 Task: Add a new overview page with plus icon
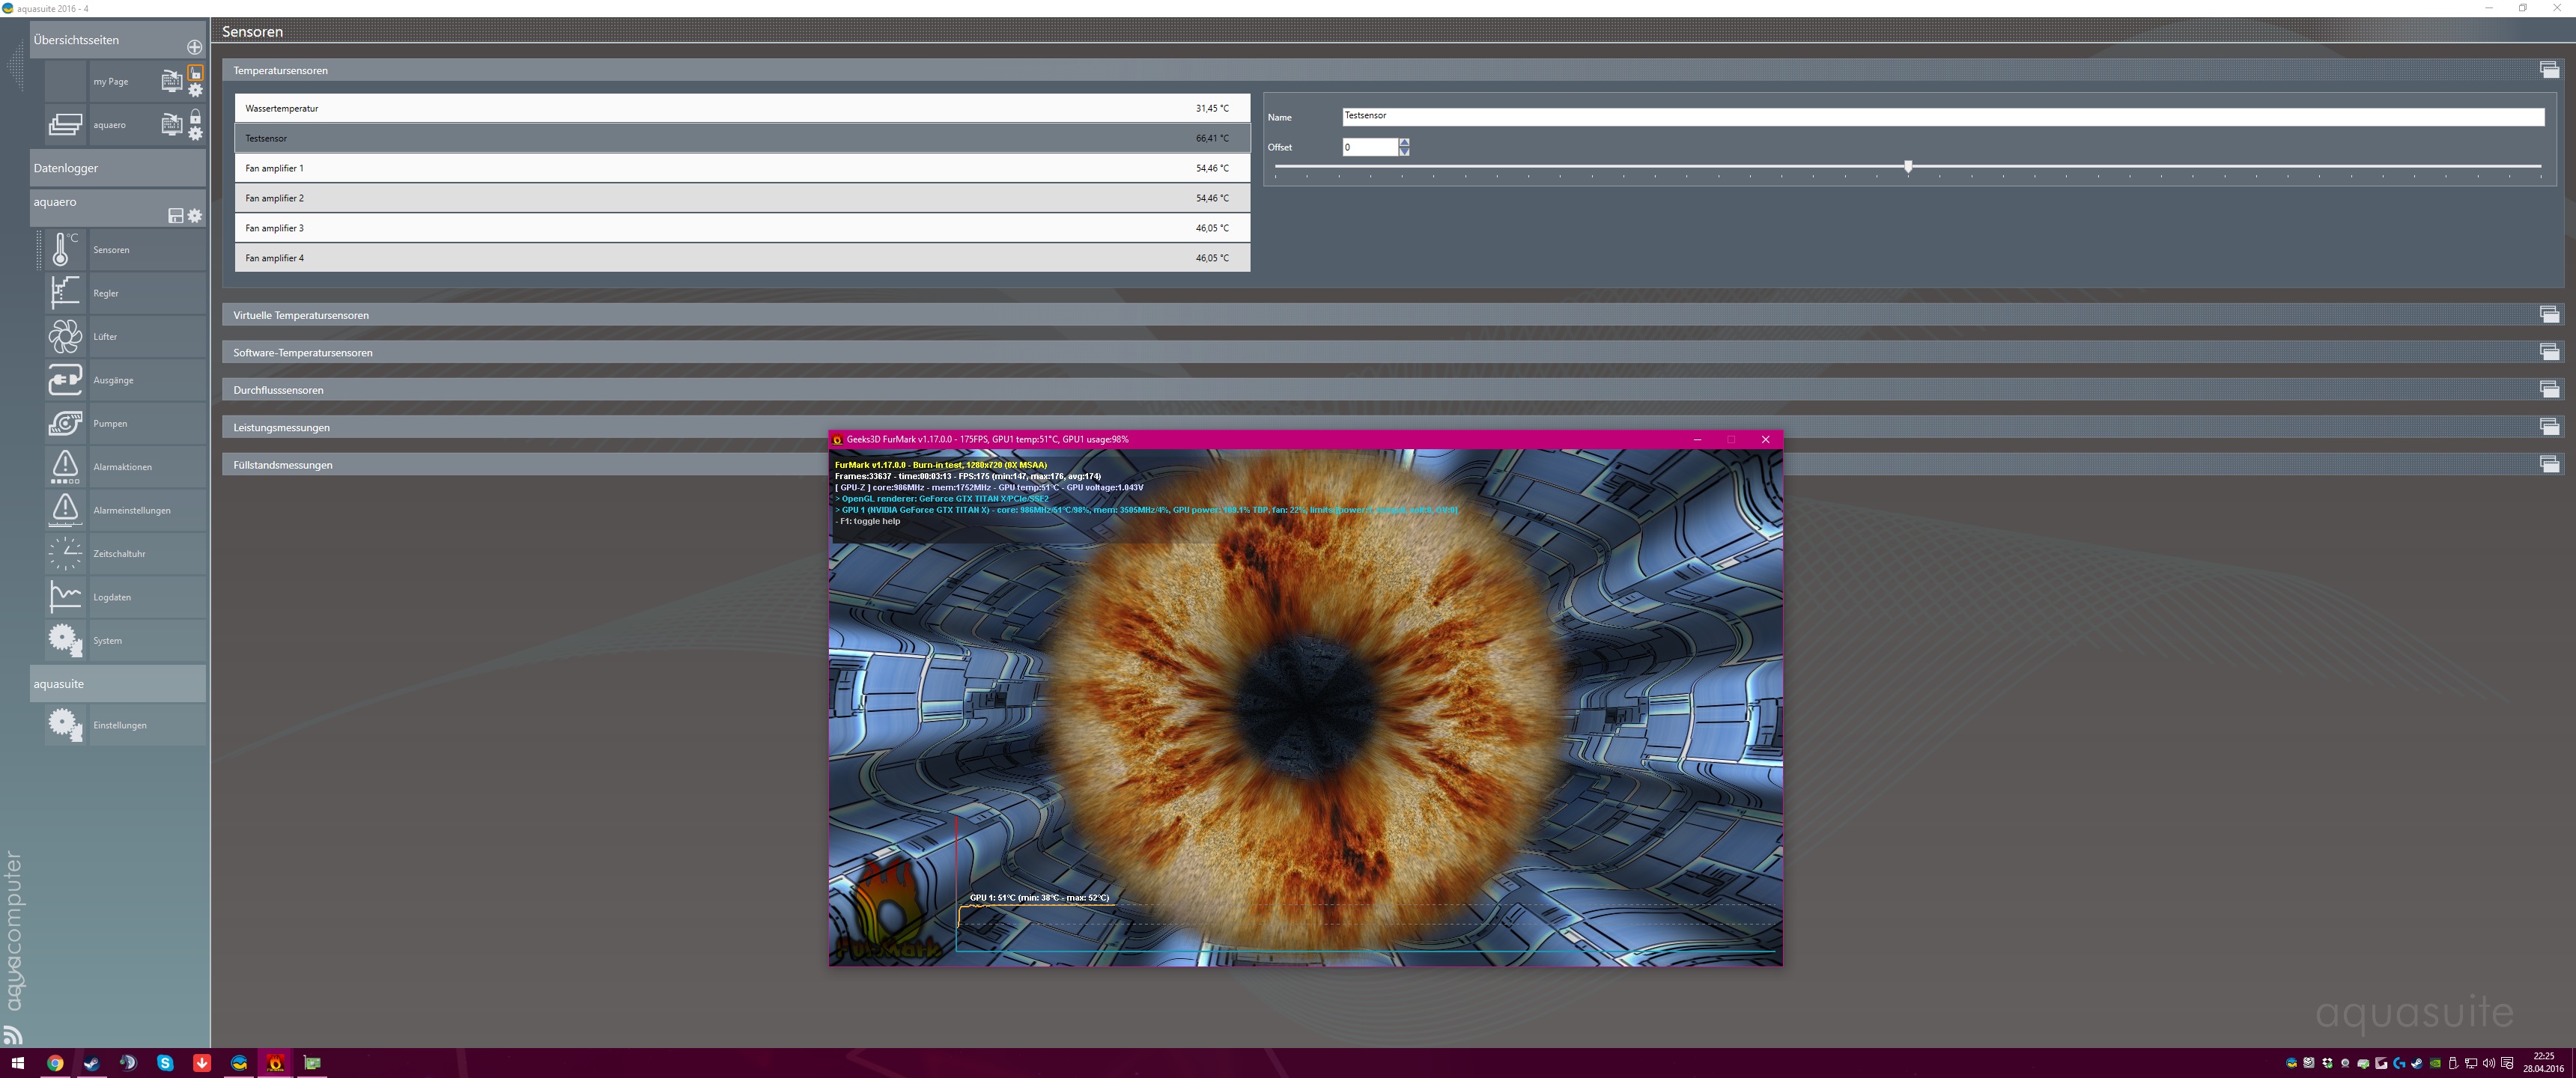194,47
